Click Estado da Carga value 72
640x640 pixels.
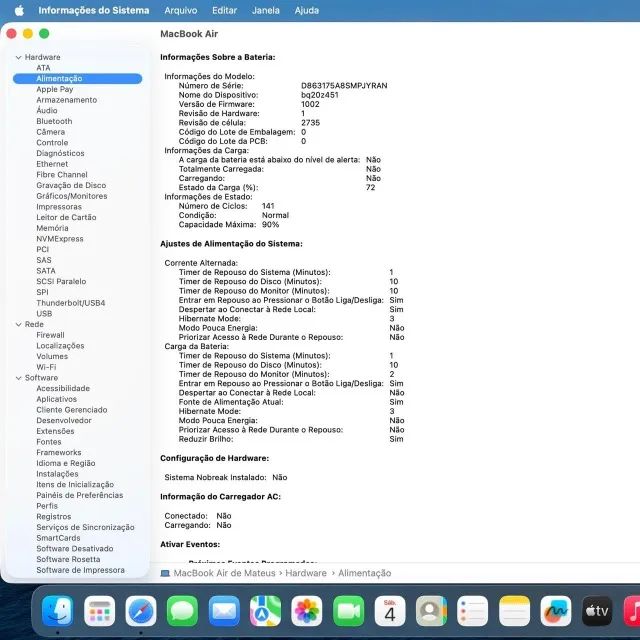coord(370,187)
